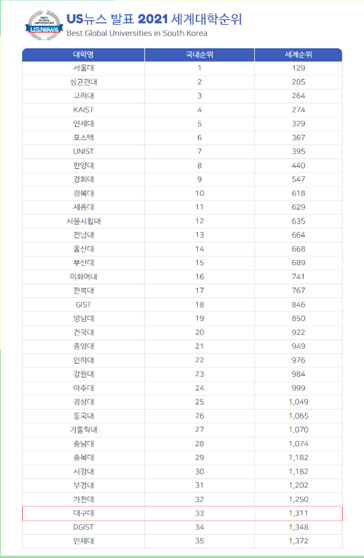Click world rank 1,372 cell
364x558 pixels.
pyautogui.click(x=298, y=541)
